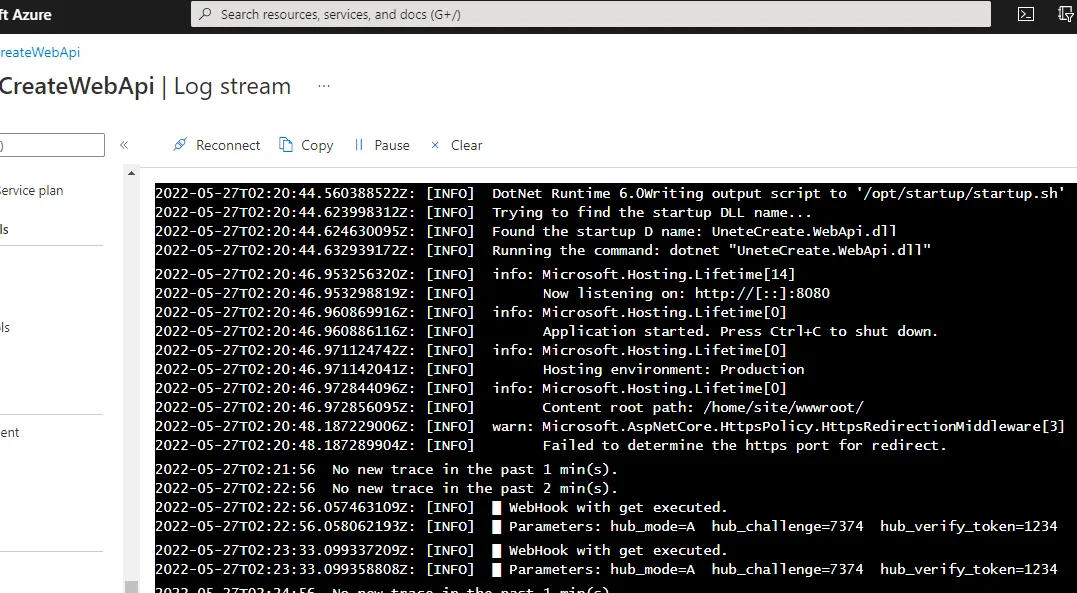
Task: Open the CreateWebApi breadcrumb link
Action: 40,52
